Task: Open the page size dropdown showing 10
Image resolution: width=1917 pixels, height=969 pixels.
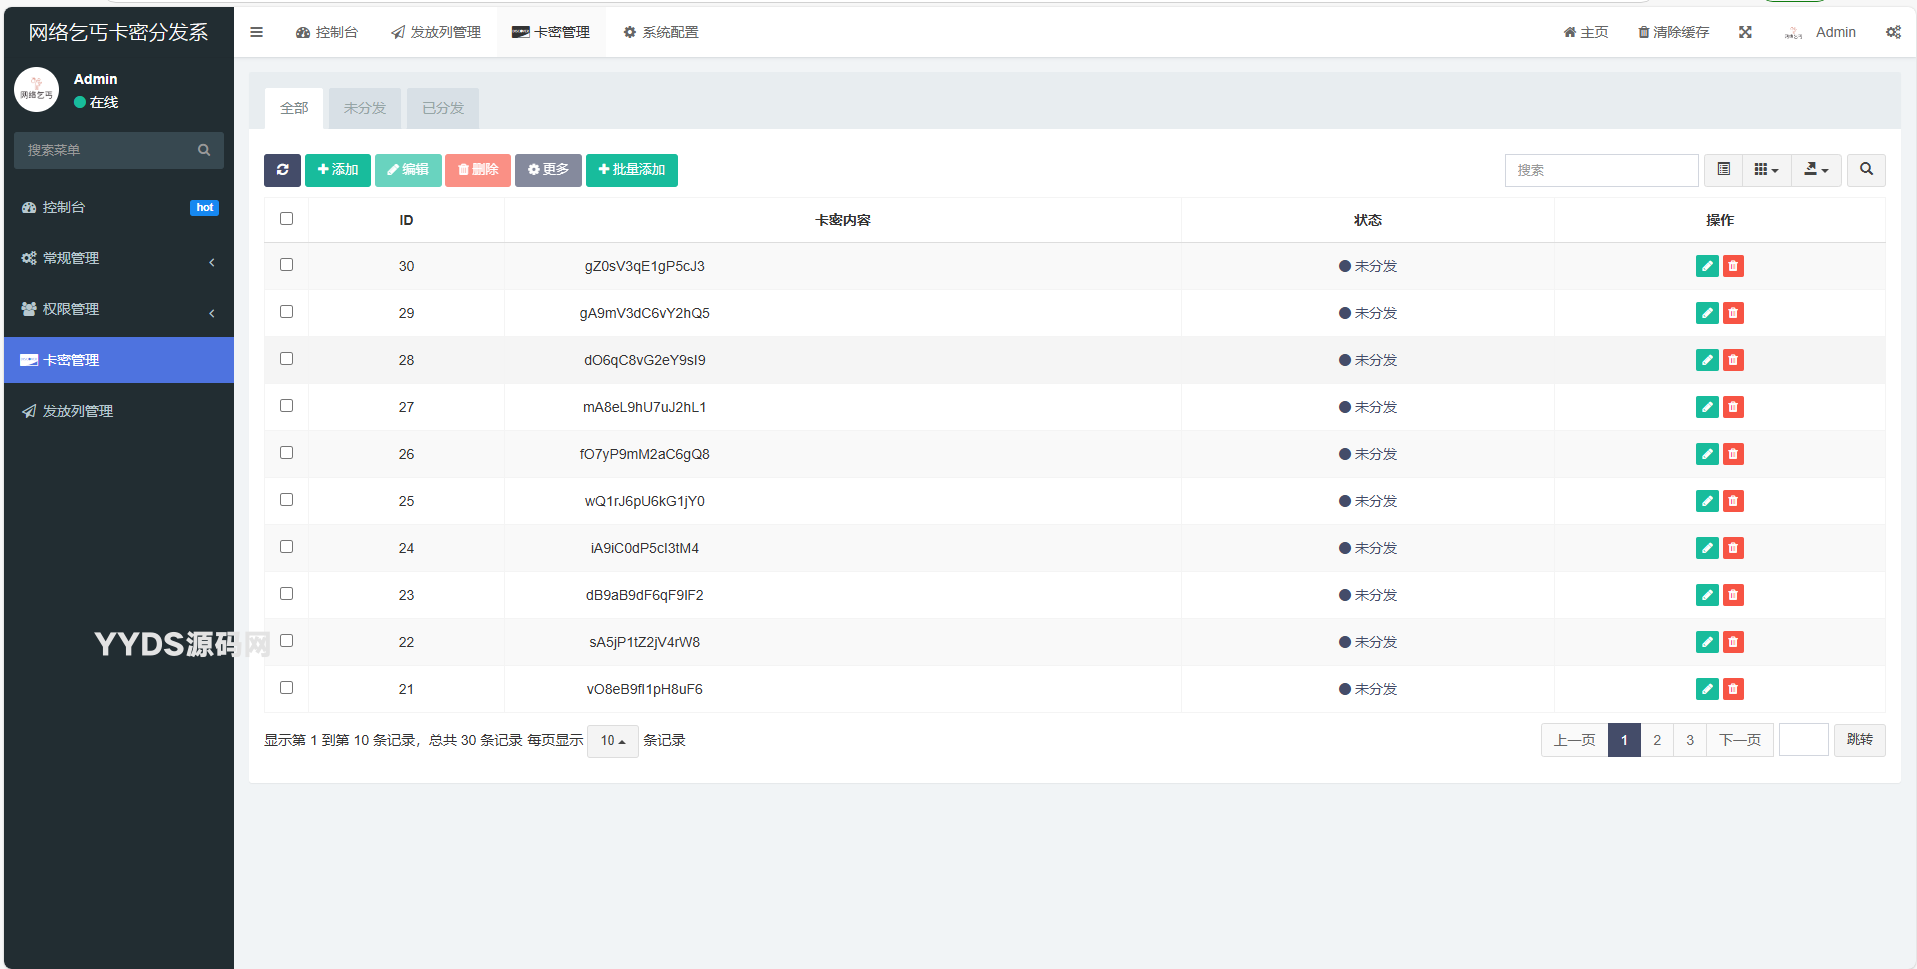Action: tap(612, 741)
